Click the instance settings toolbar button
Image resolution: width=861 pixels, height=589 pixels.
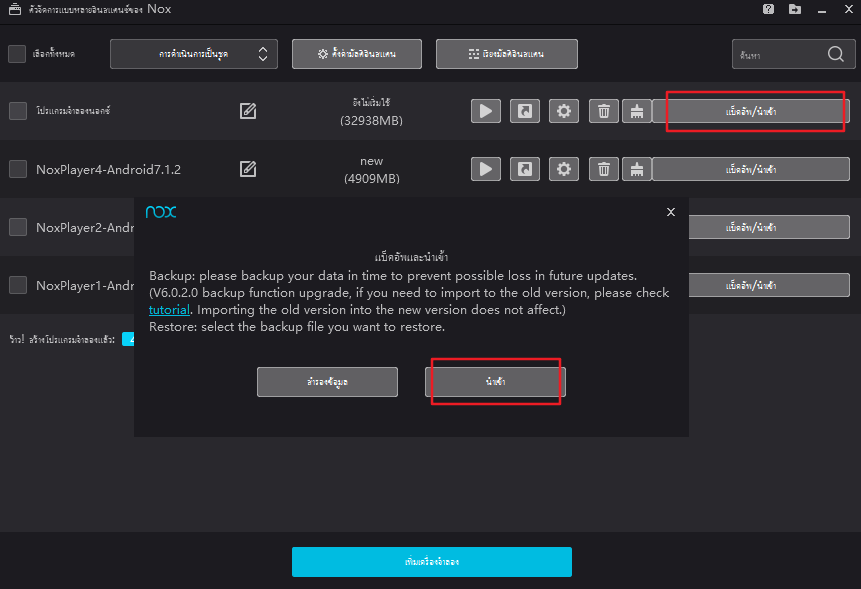click(x=355, y=54)
